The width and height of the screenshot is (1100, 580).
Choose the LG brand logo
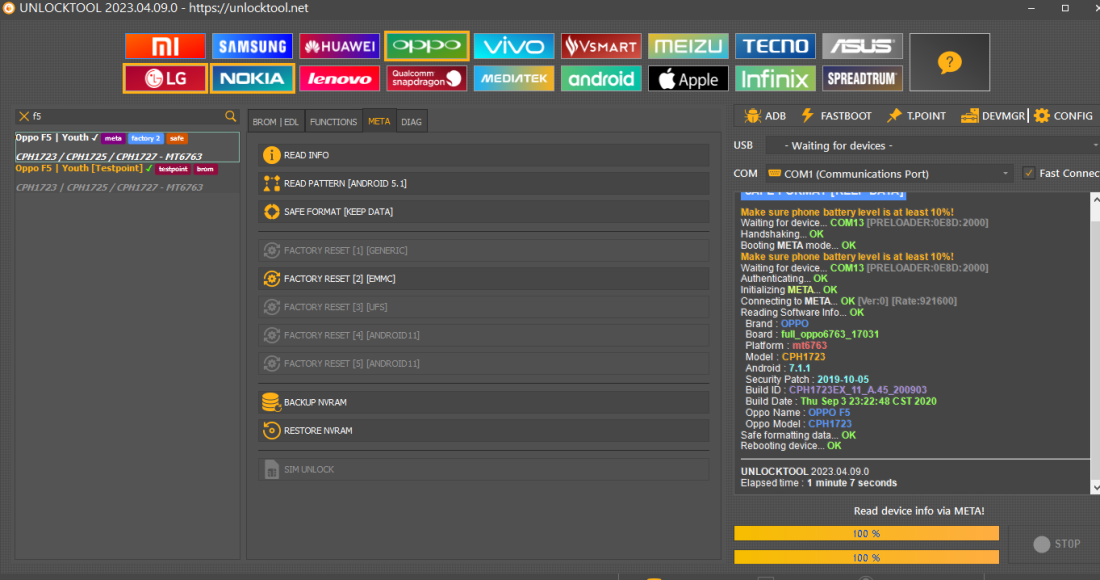pyautogui.click(x=165, y=79)
